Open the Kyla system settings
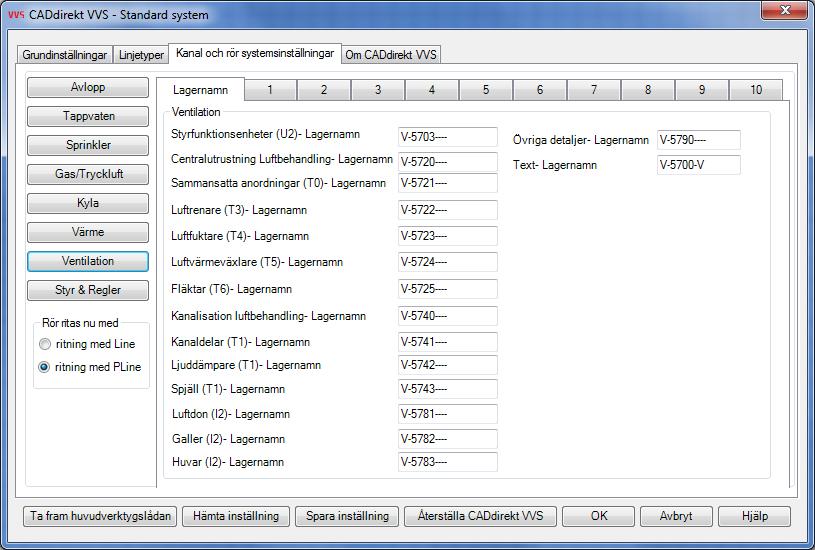The image size is (815, 550). tap(88, 203)
